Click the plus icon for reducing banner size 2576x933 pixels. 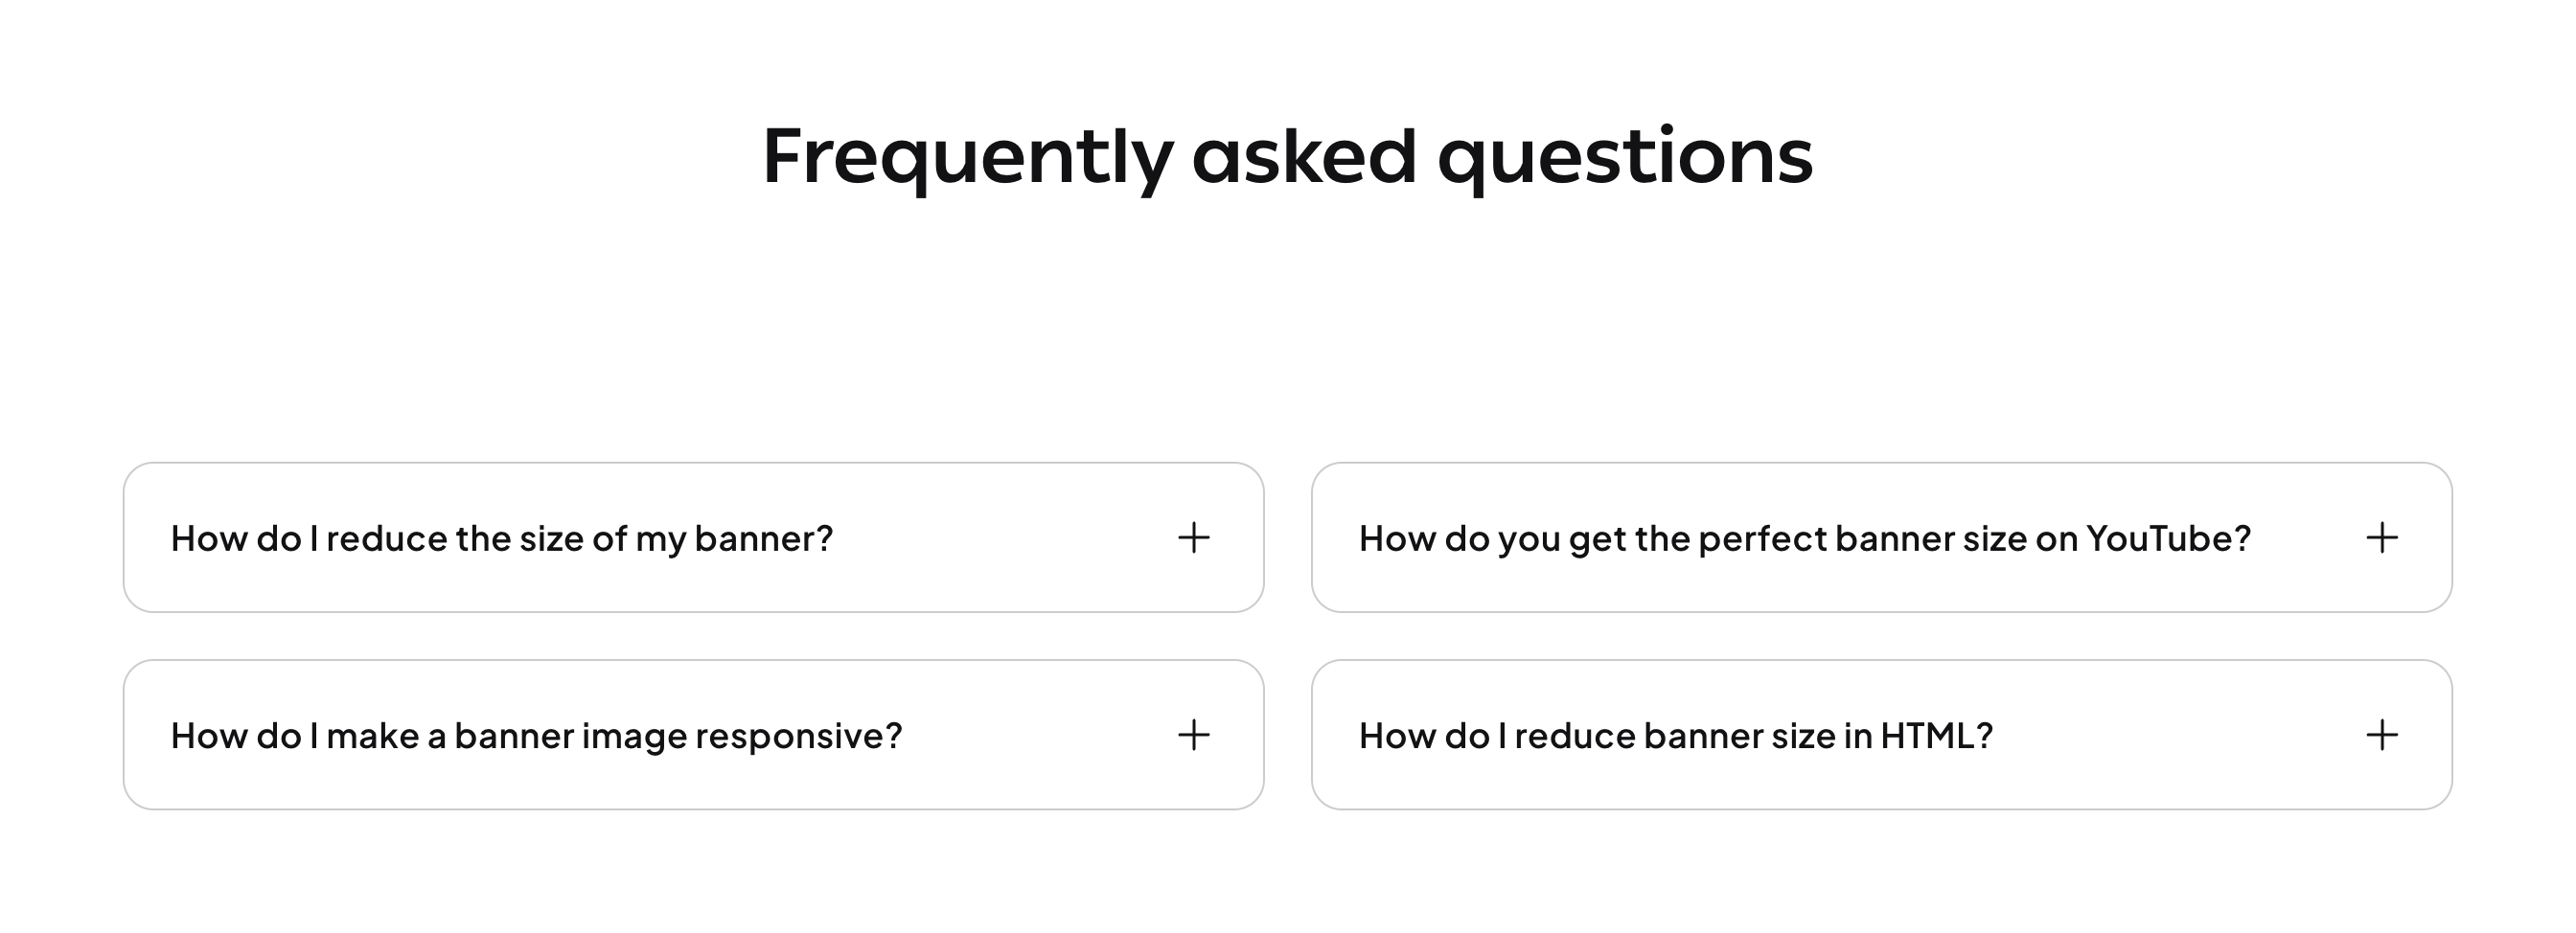pyautogui.click(x=1193, y=538)
